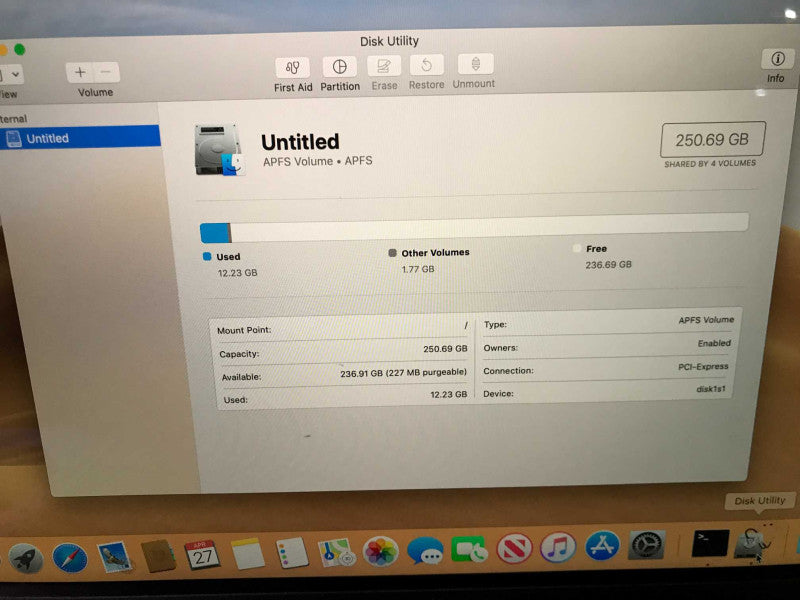Open Mail from the Dock
Viewport: 800px width, 600px height.
[x=114, y=557]
